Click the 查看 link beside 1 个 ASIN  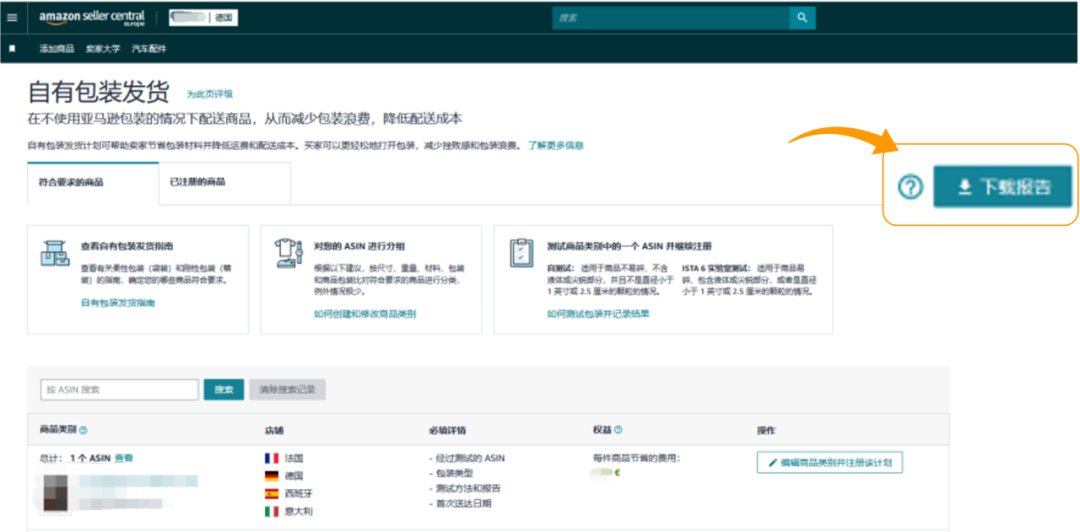[124, 458]
